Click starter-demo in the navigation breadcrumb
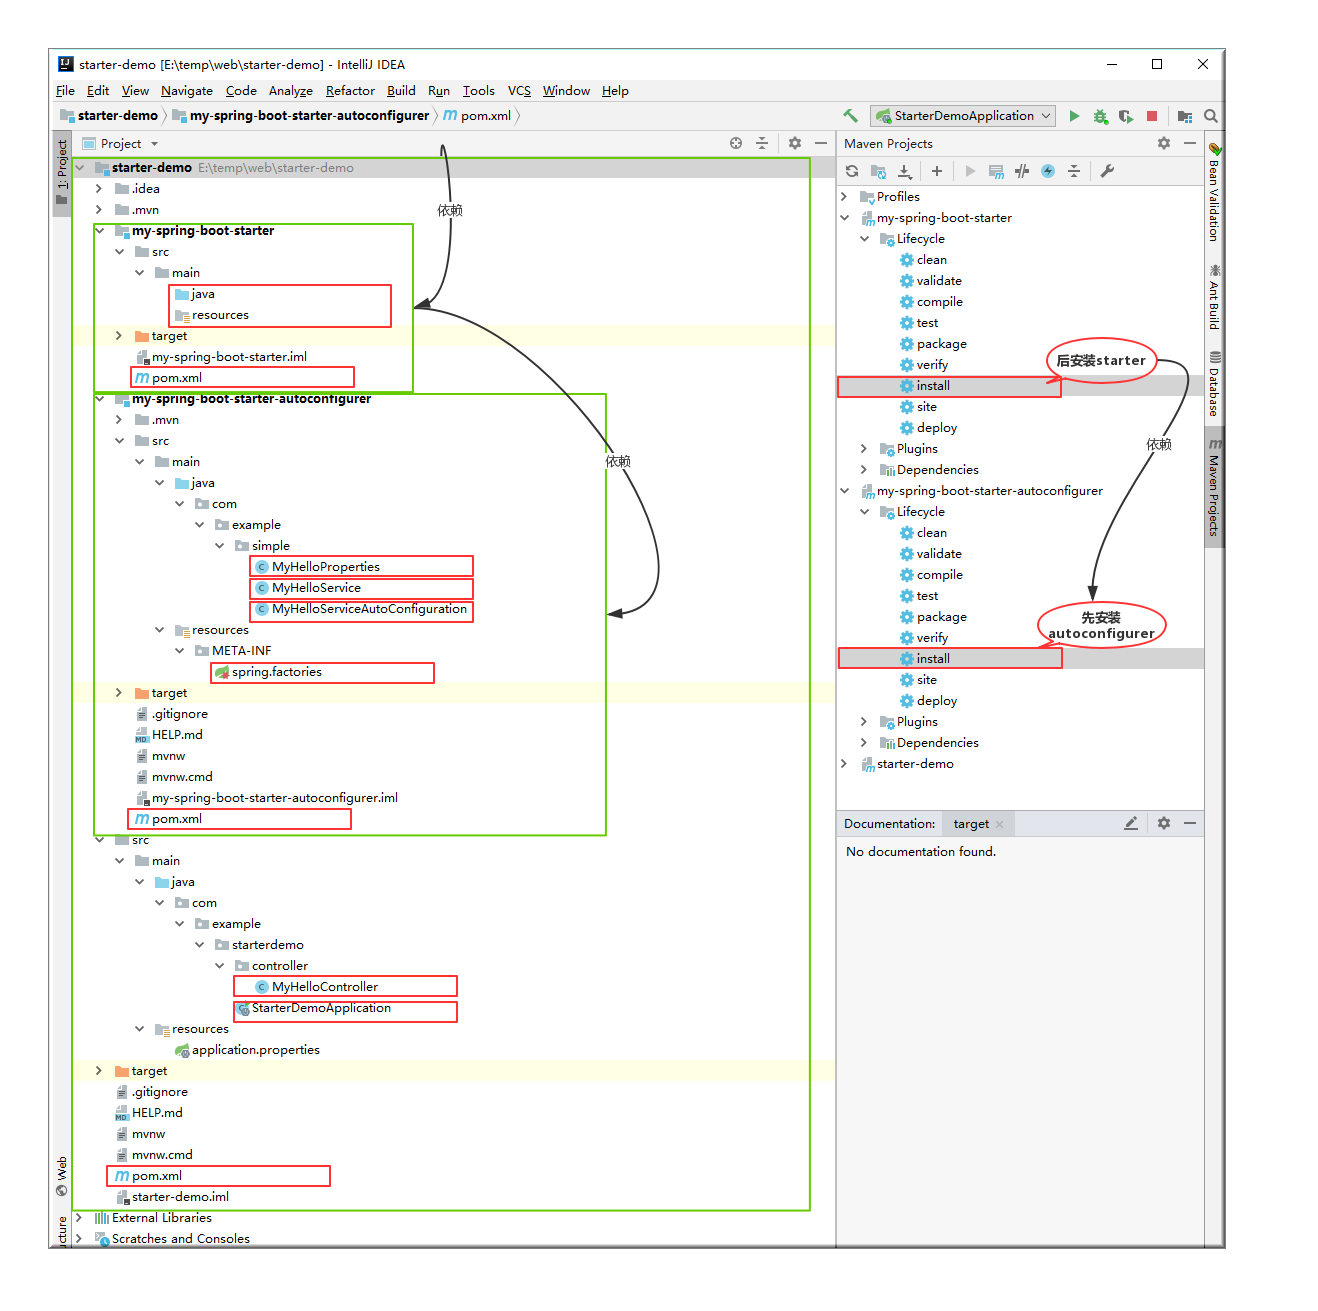The height and width of the screenshot is (1311, 1318). point(109,116)
